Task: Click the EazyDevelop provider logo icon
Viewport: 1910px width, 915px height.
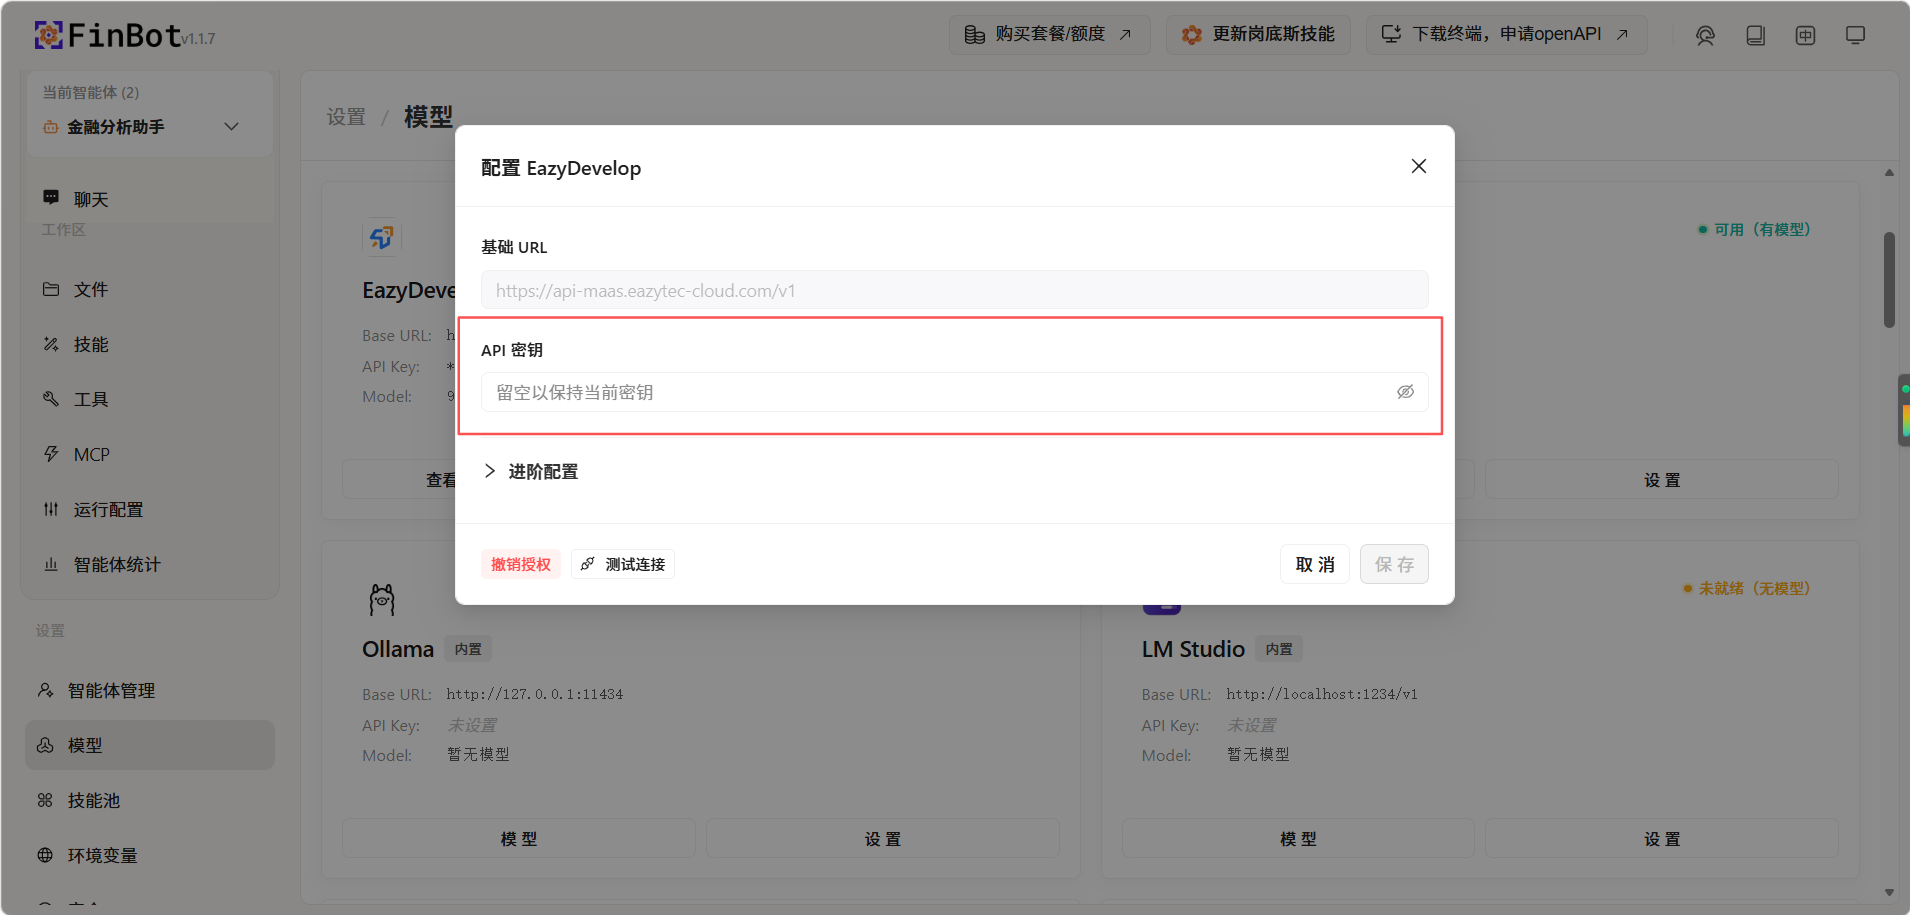Action: tap(381, 238)
